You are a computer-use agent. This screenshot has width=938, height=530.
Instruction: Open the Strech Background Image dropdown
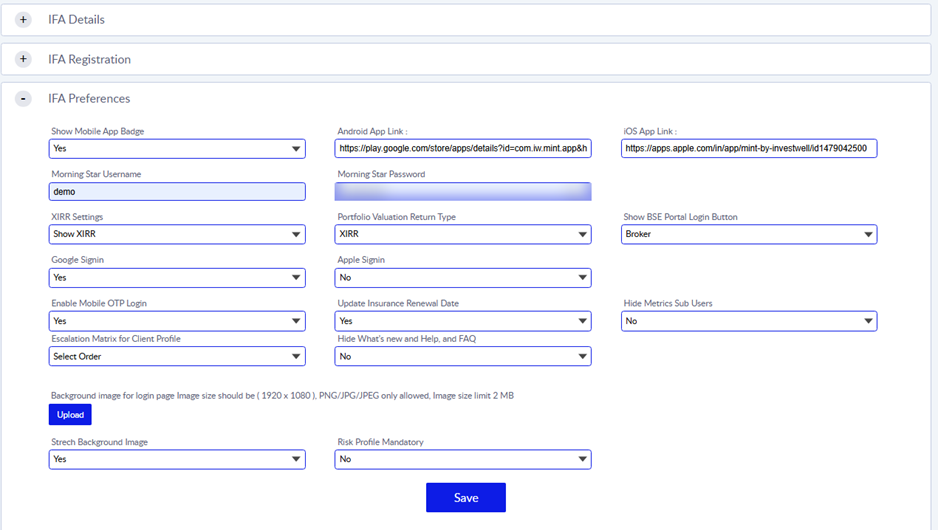pyautogui.click(x=177, y=459)
